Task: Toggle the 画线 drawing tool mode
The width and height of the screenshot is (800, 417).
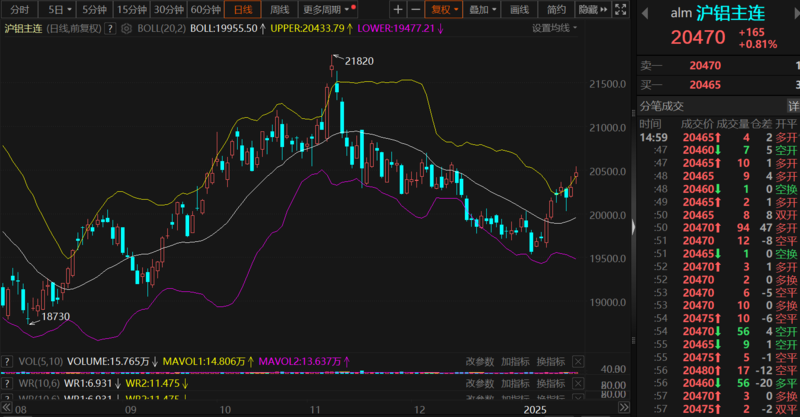Action: (519, 9)
